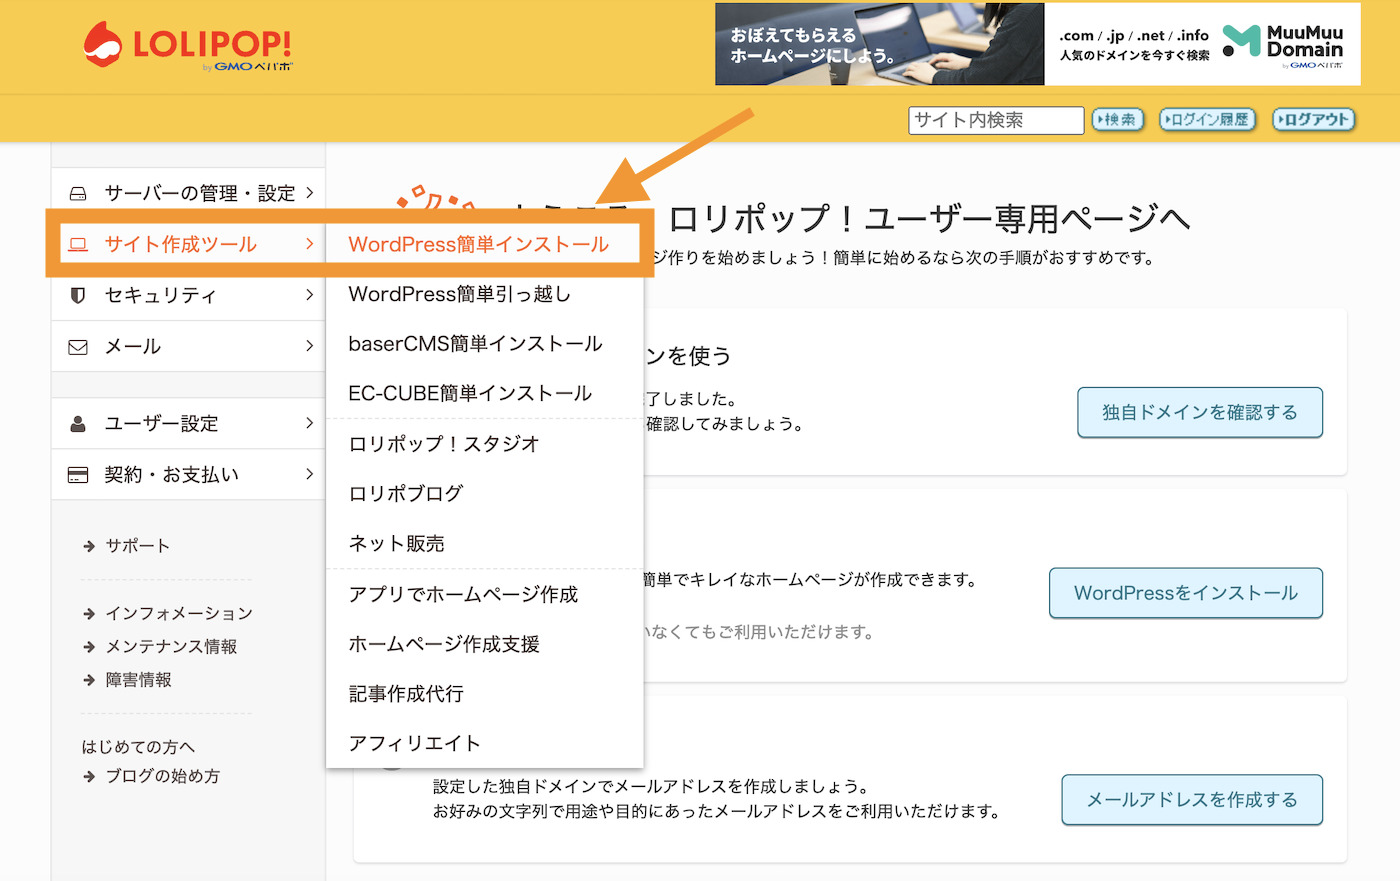The height and width of the screenshot is (881, 1400).
Task: Choose baserCMS簡単インストール
Action: [475, 344]
